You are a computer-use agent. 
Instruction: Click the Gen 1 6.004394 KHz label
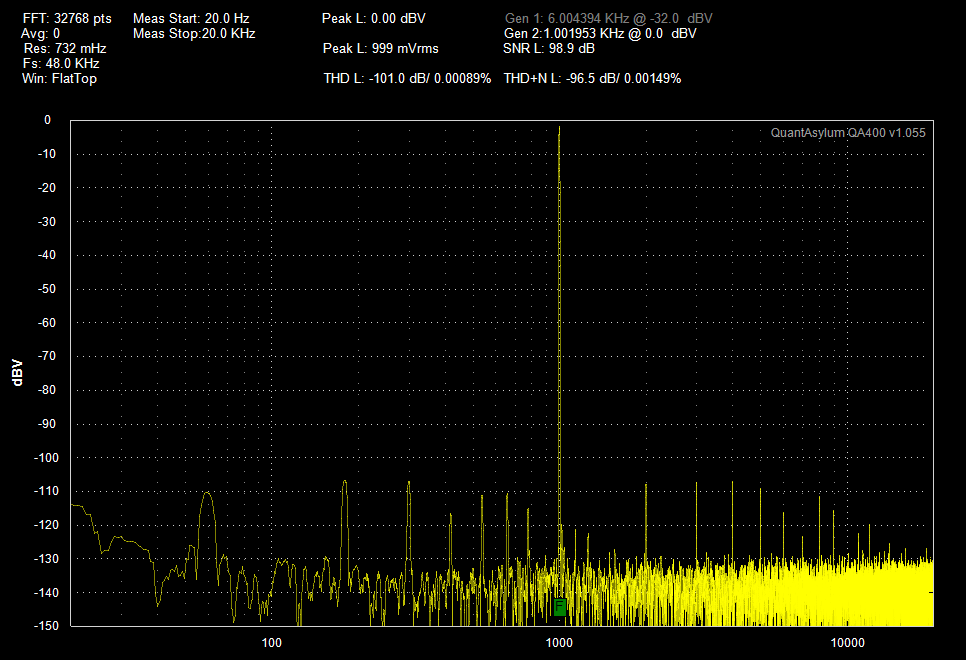click(609, 18)
